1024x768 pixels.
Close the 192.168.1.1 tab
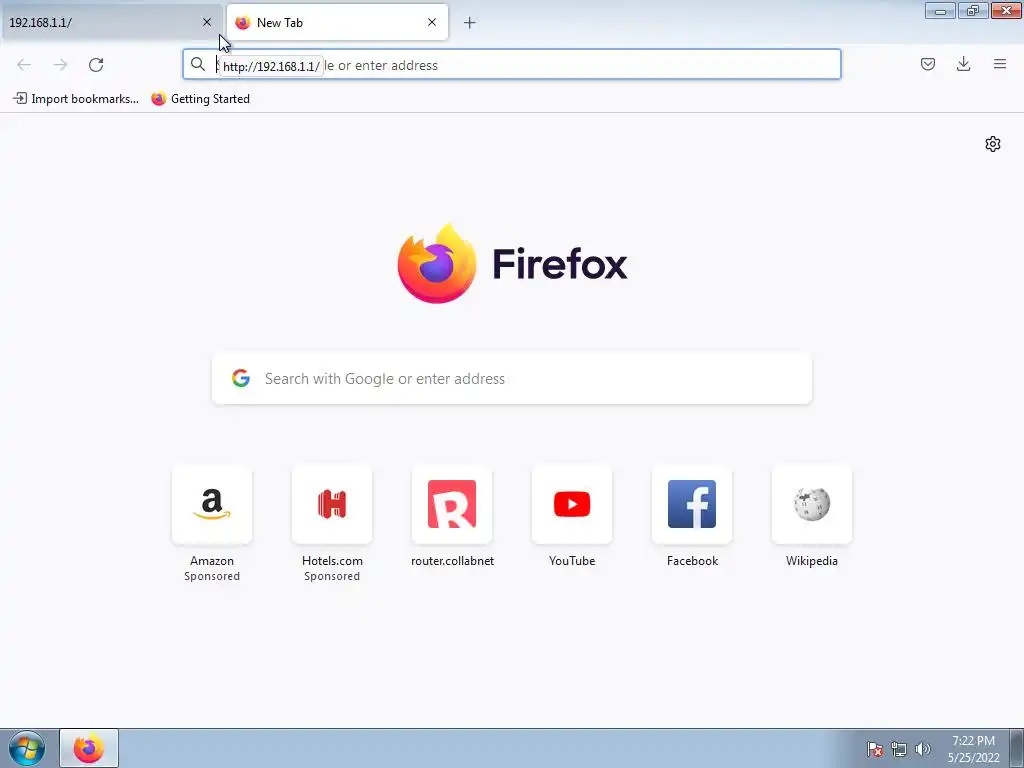[x=207, y=22]
